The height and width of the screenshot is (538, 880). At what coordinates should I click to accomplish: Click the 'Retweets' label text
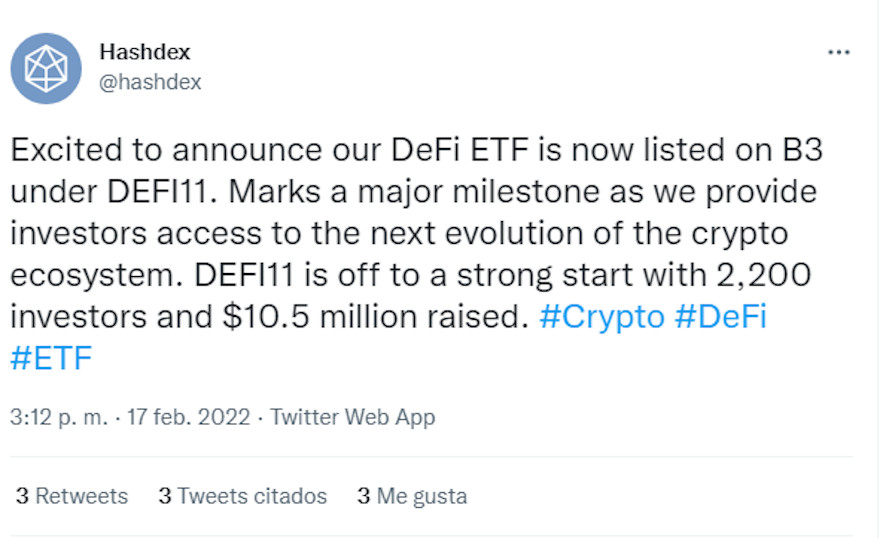coord(82,496)
